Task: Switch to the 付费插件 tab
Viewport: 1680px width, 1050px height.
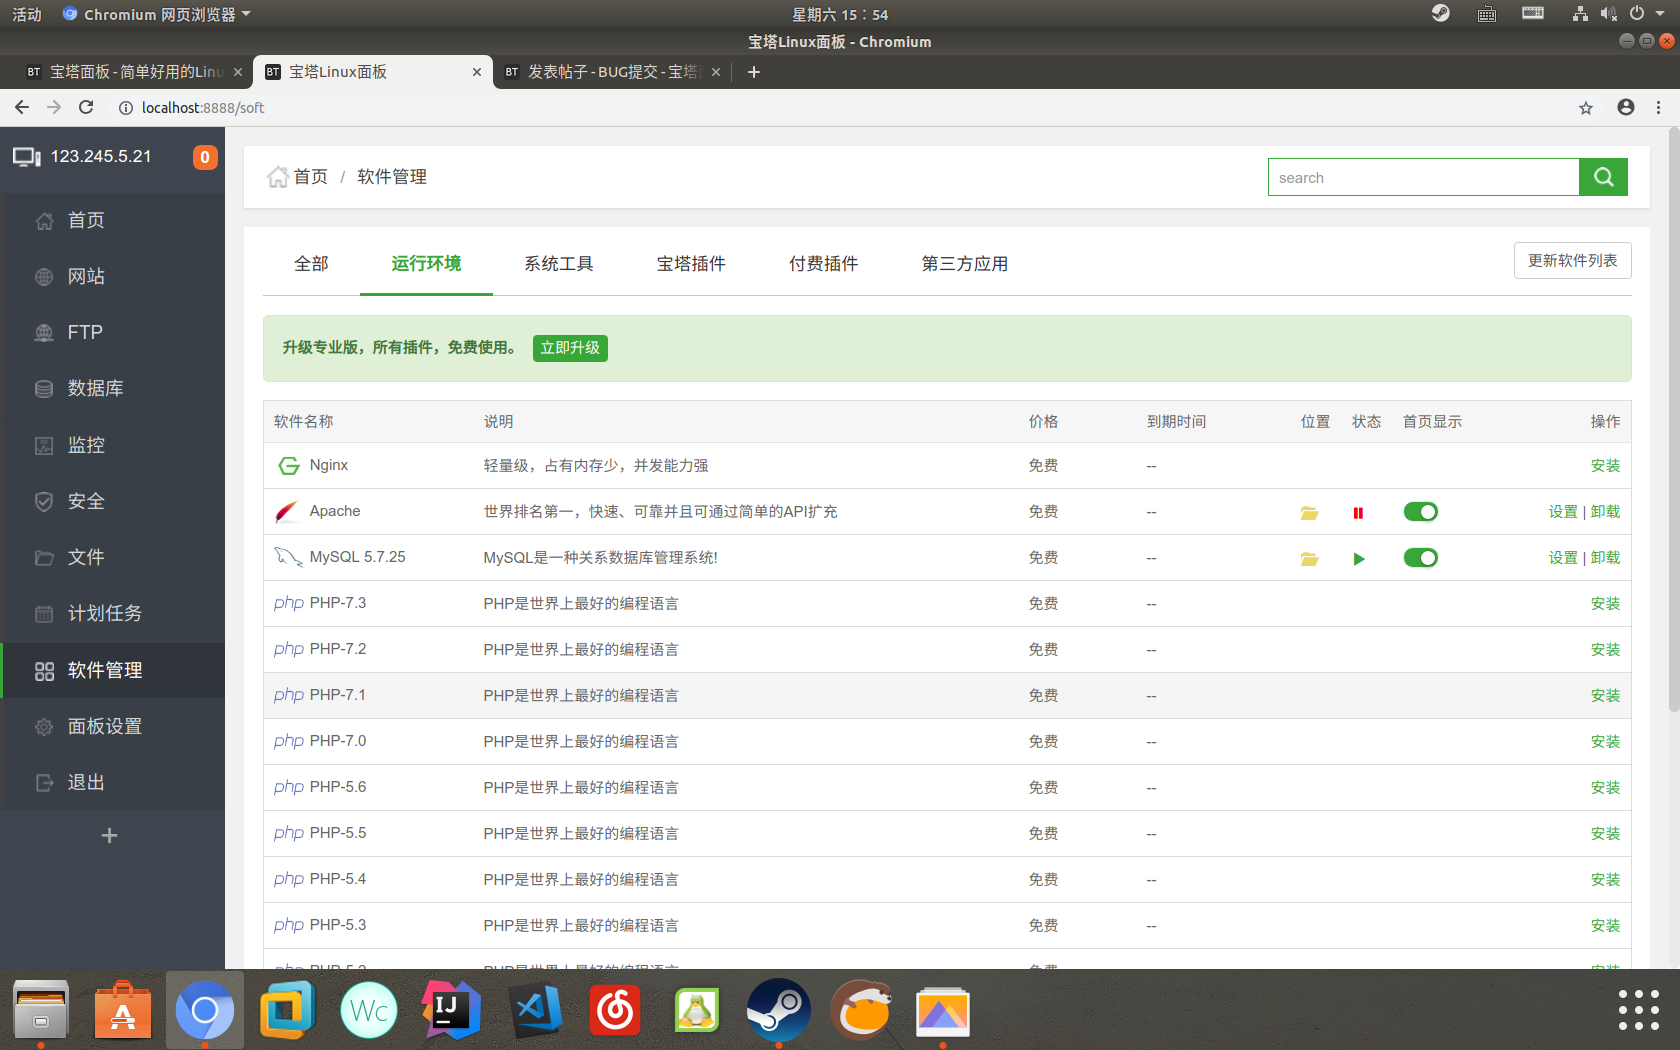Action: pyautogui.click(x=823, y=263)
